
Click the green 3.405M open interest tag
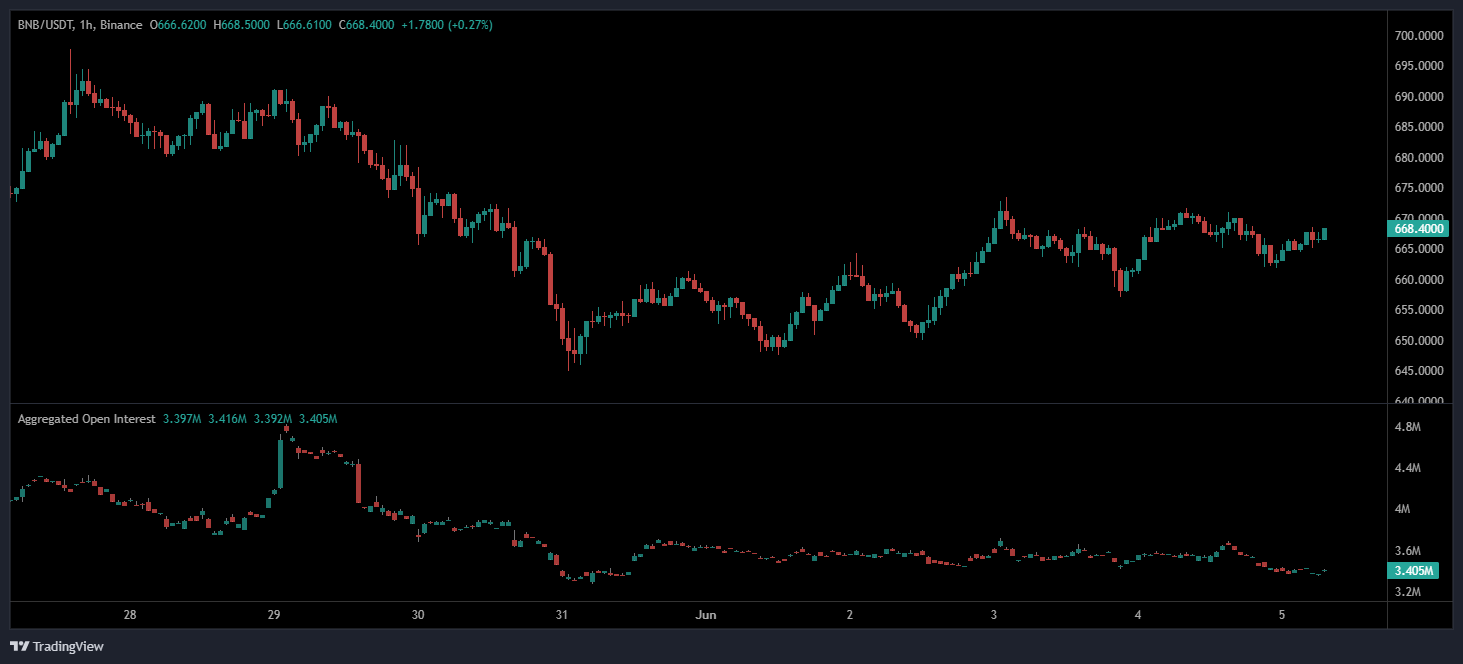pos(1414,571)
